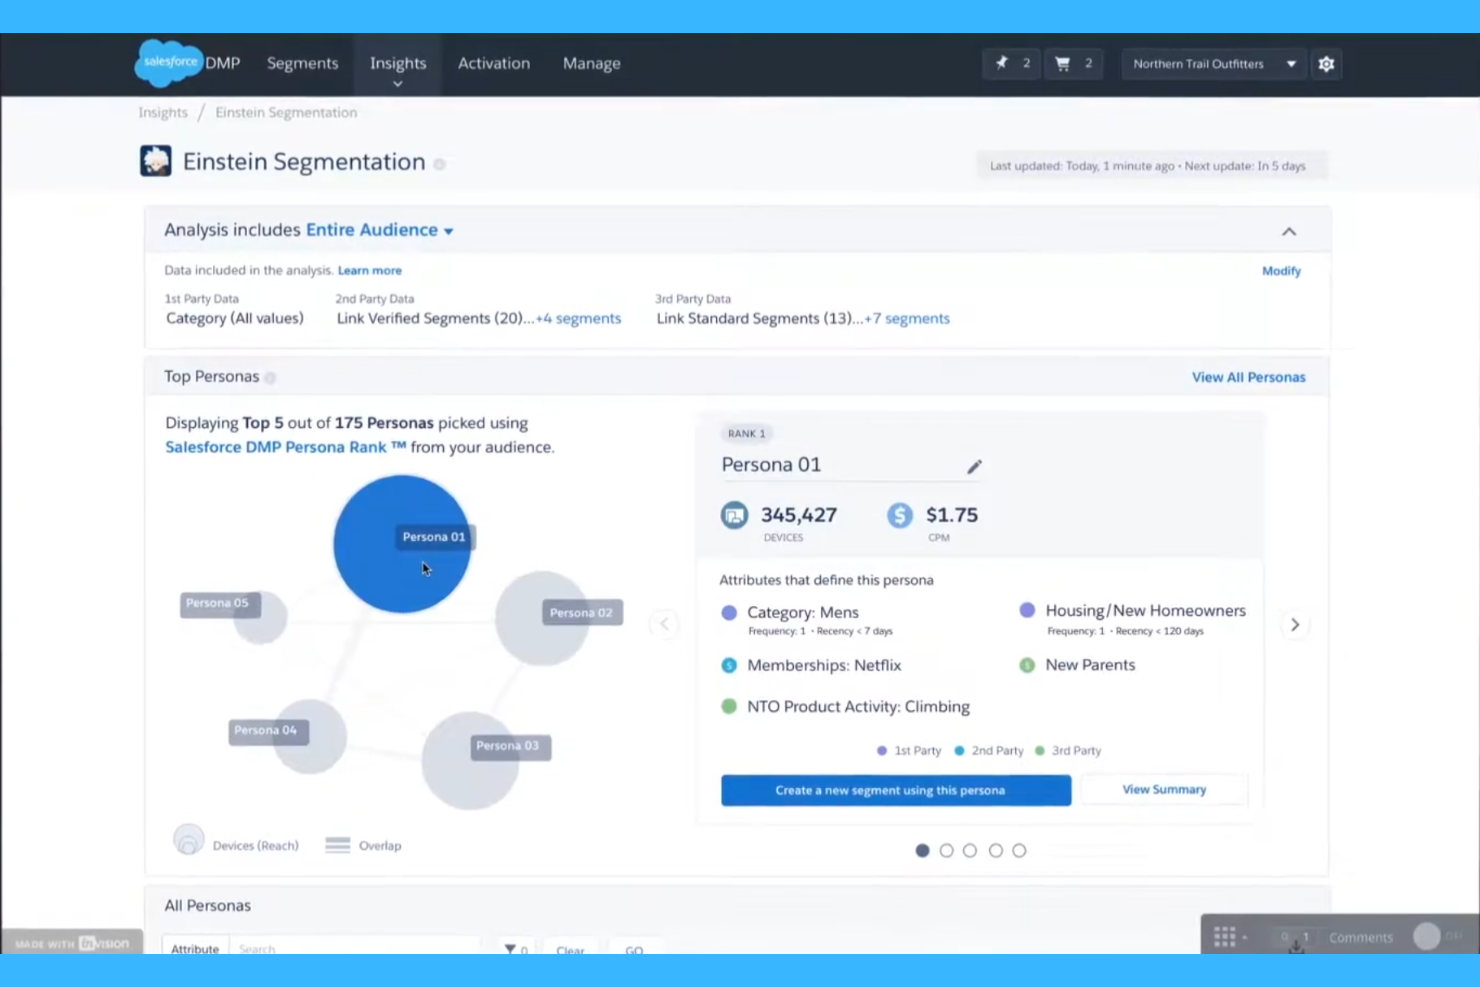This screenshot has height=987, width=1480.
Task: Click the settings gear icon
Action: tap(1326, 63)
